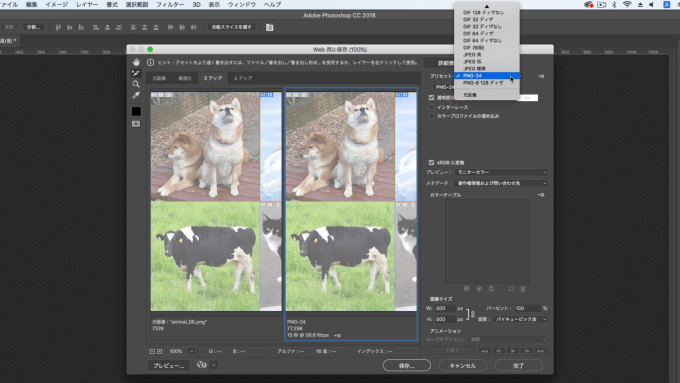Click the width W input field

(x=445, y=308)
